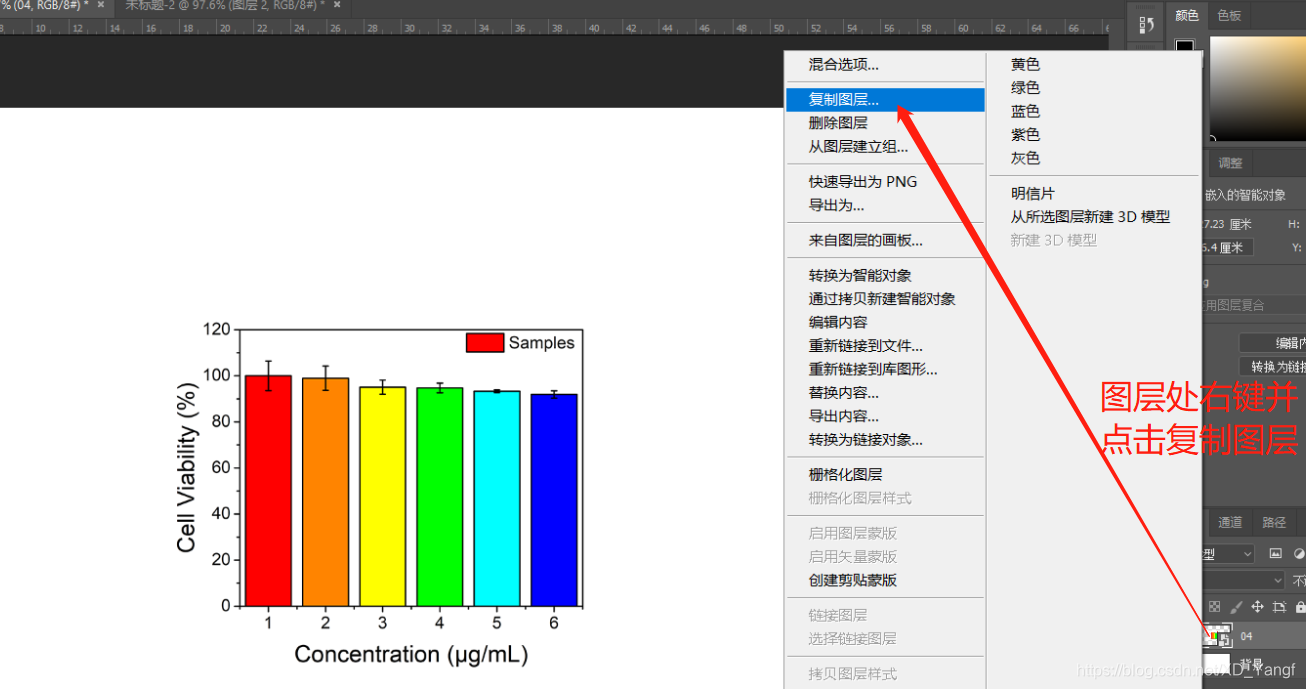Select the foreground color swatch in Color panel
1306x689 pixels.
pos(1184,46)
